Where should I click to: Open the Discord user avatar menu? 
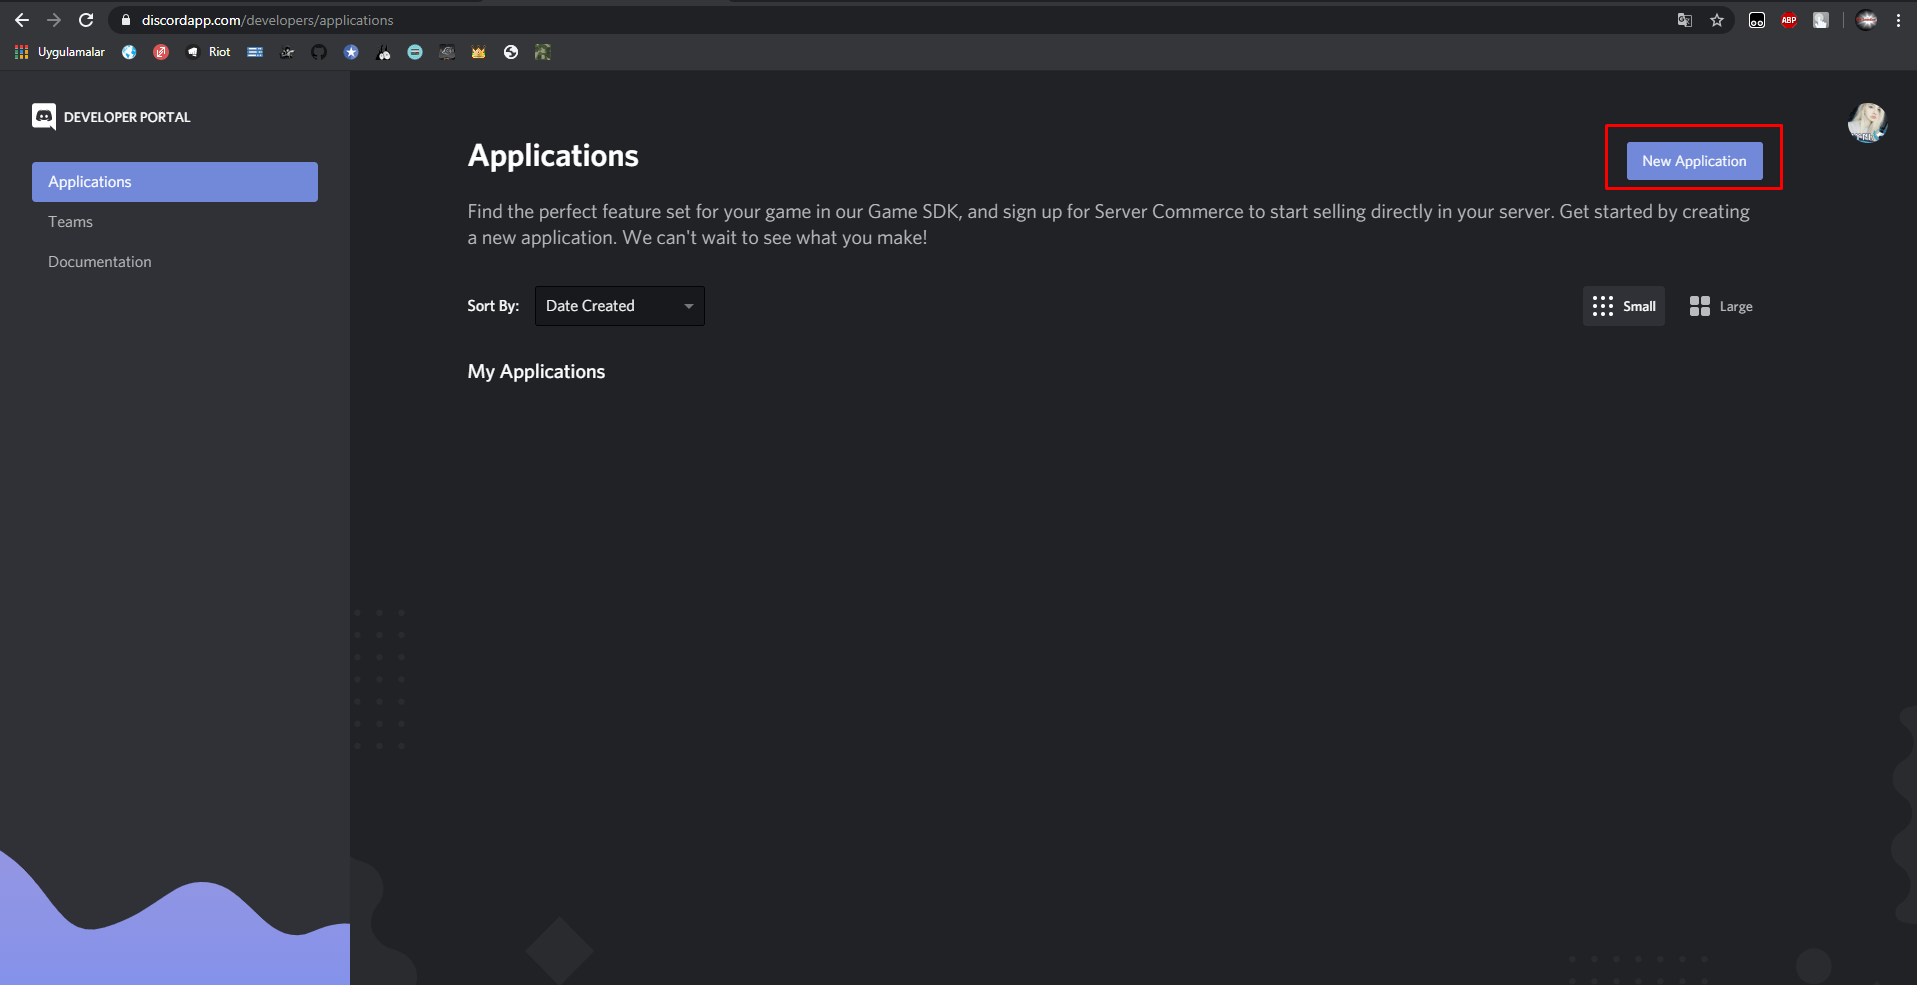[1867, 122]
